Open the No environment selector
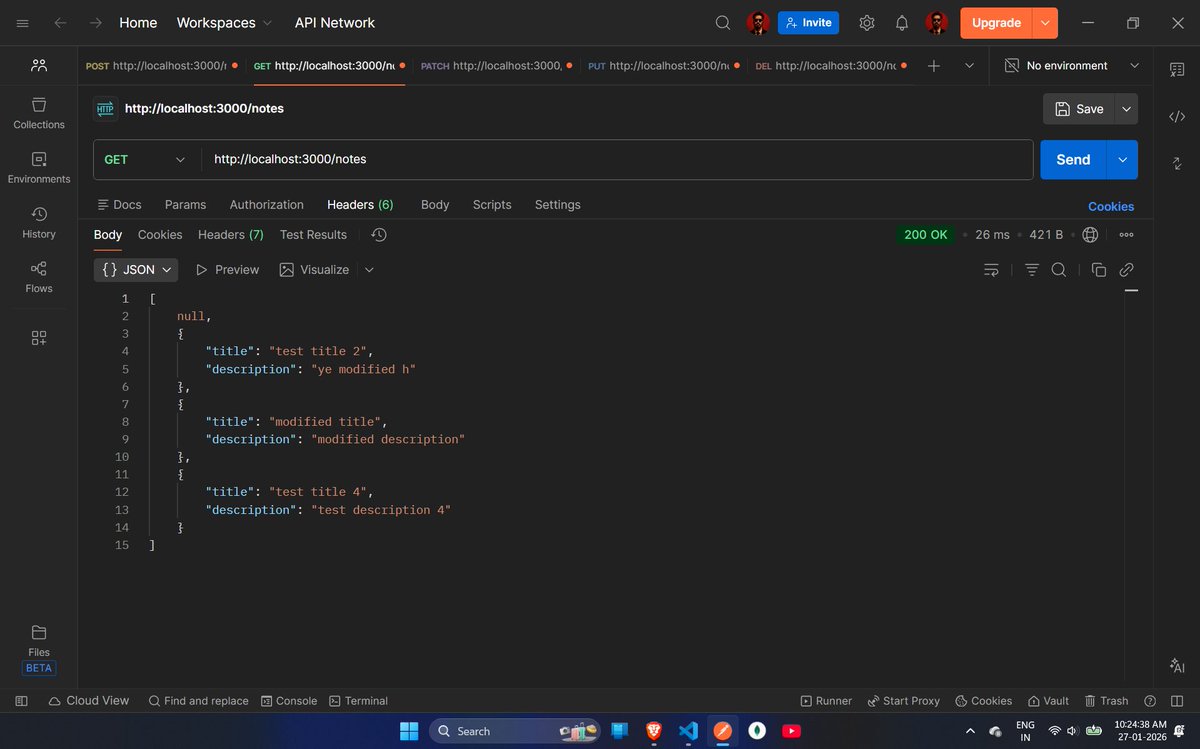Screen dimensions: 1200x749 (x=1072, y=65)
